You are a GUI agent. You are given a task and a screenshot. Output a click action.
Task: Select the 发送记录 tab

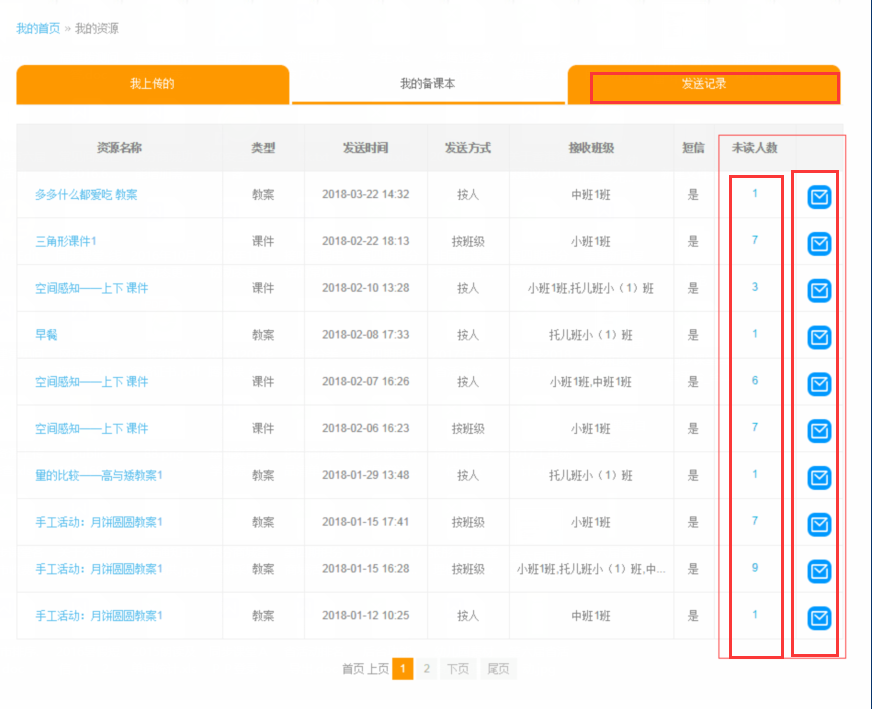pos(704,84)
